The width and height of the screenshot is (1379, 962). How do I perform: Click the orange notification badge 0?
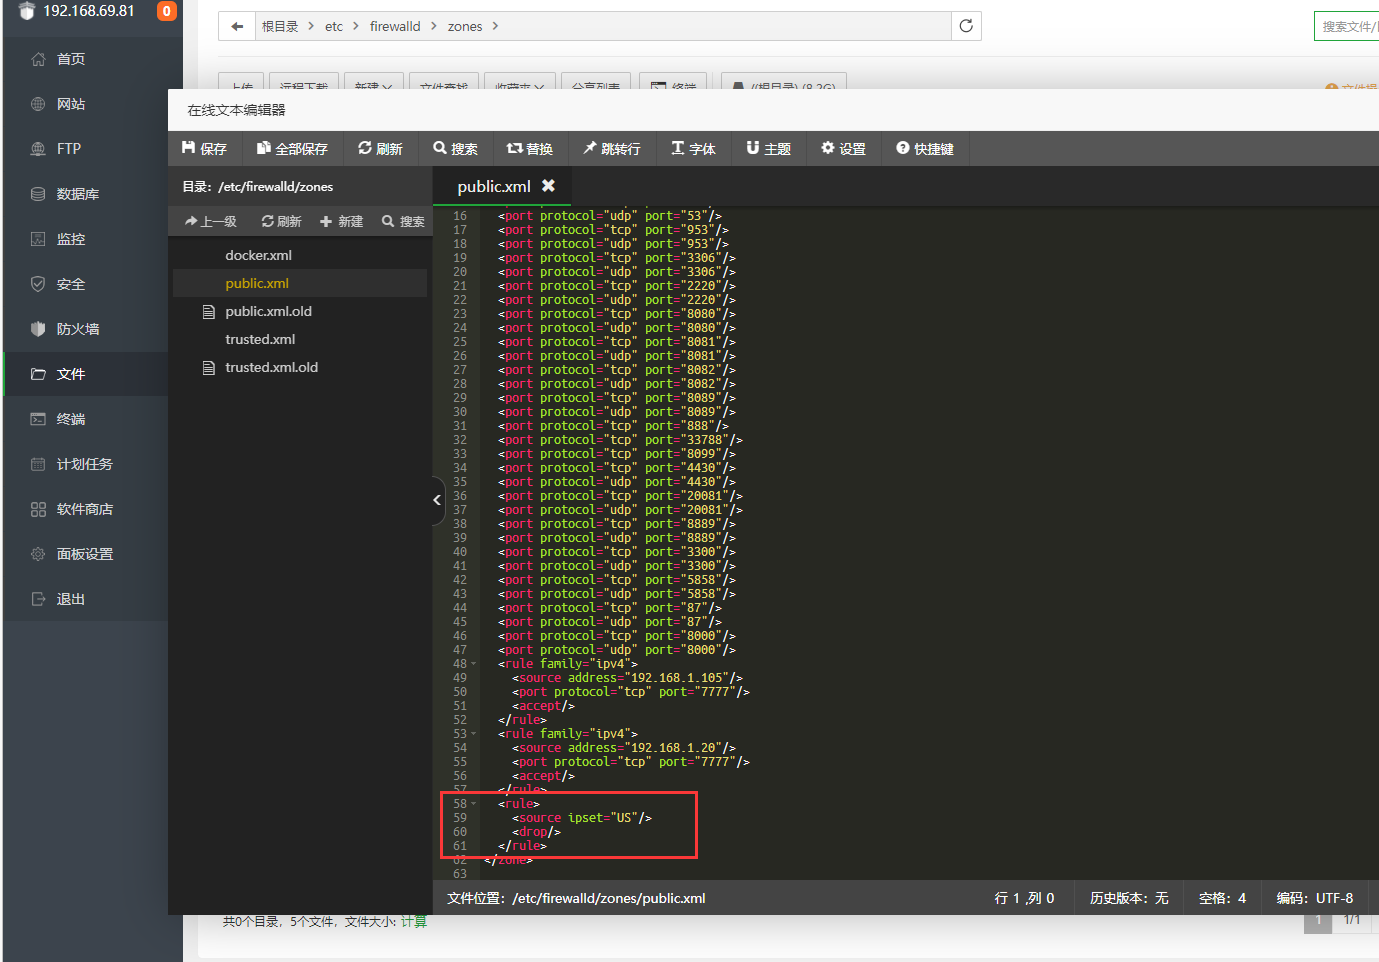167,11
